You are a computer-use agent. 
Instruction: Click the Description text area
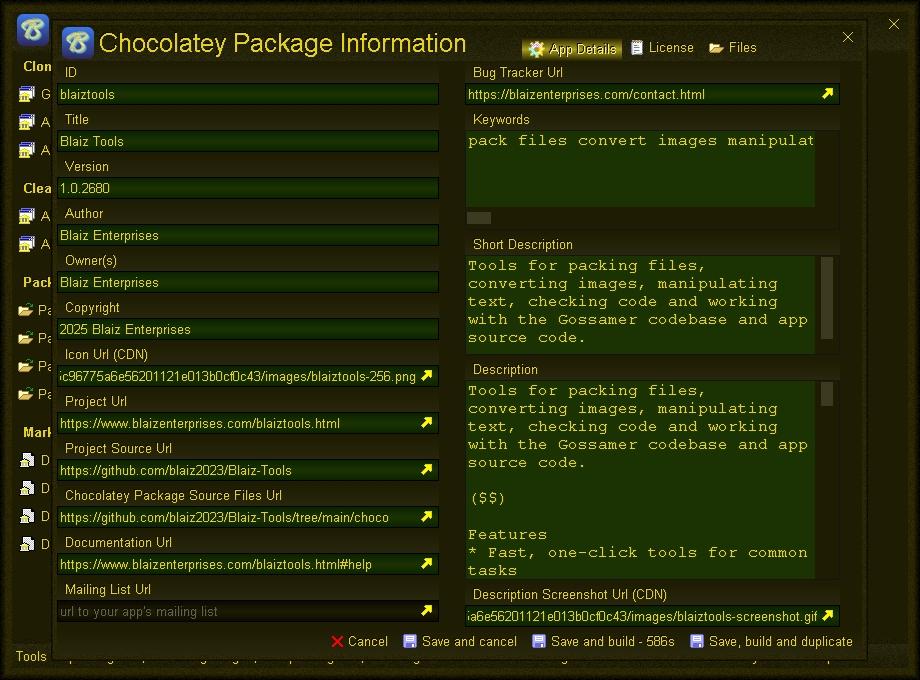click(x=640, y=479)
